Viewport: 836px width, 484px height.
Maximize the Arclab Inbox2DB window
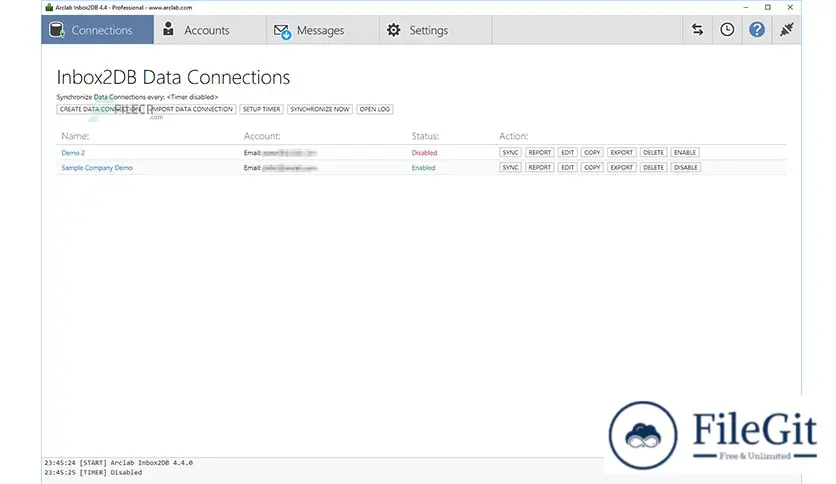pyautogui.click(x=768, y=7)
